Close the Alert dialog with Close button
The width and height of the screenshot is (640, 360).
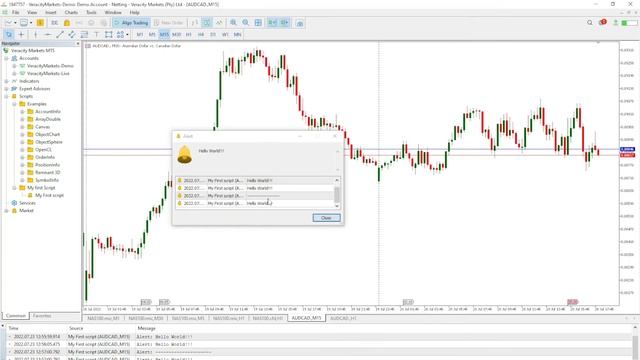(326, 218)
